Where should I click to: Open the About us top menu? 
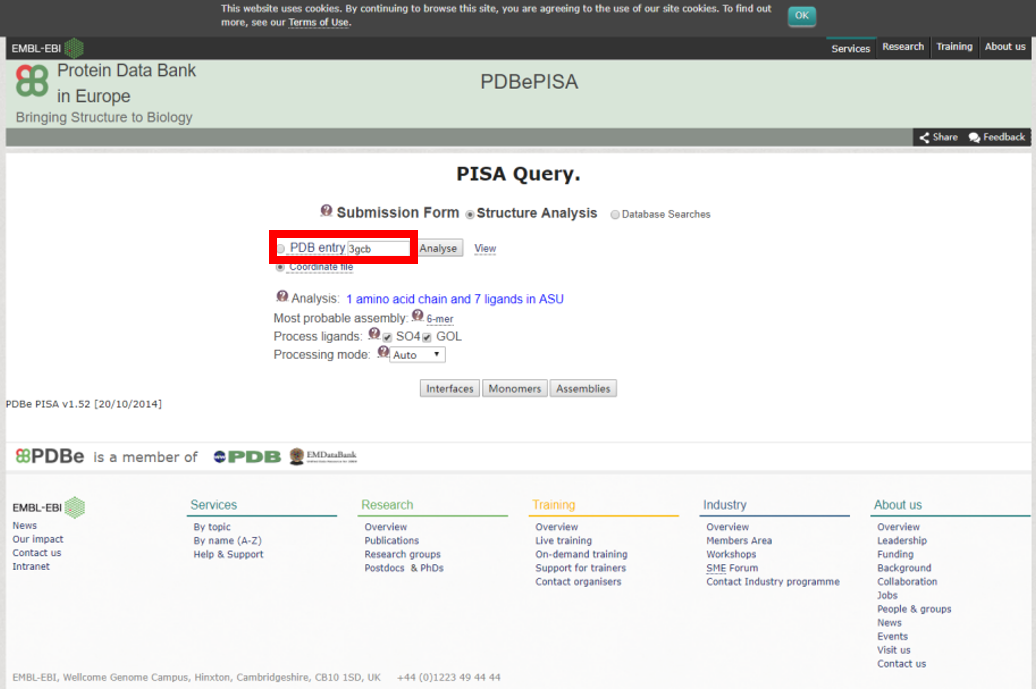coord(1005,47)
